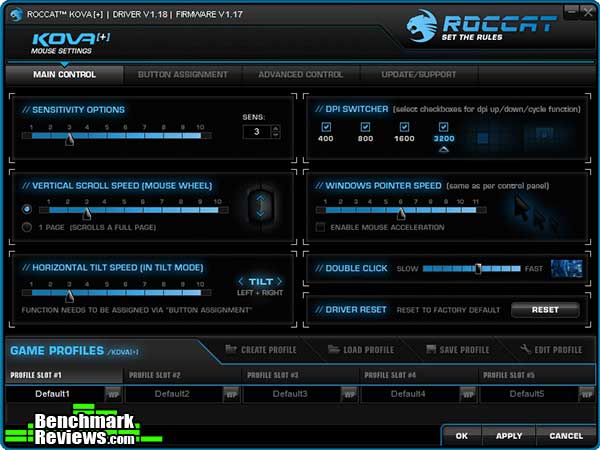Select Profile Slot #5 tab
The height and width of the screenshot is (450, 600).
[x=537, y=375]
